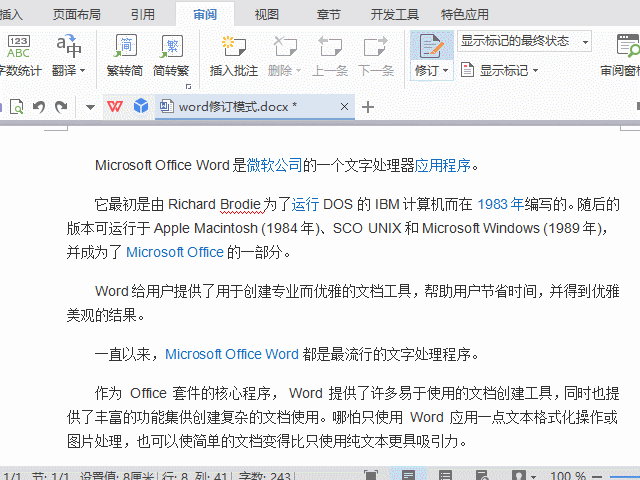Switch to outline view in status bar
Screen dimensions: 640x480
445,475
